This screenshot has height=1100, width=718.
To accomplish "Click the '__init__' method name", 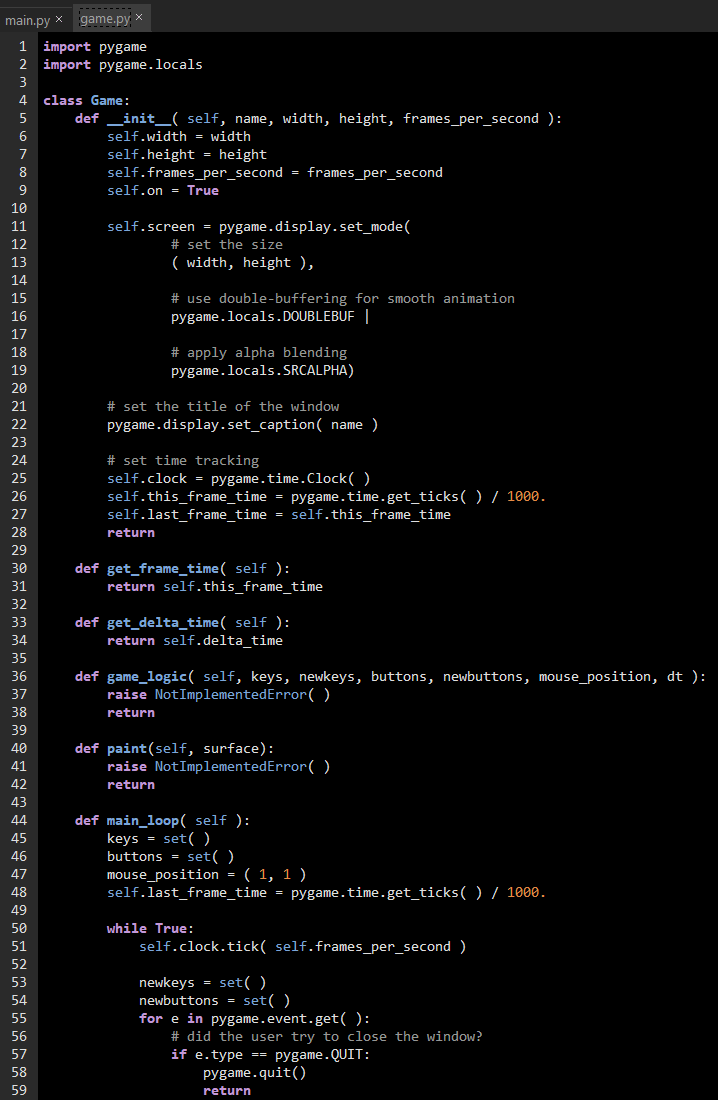I will pos(139,119).
